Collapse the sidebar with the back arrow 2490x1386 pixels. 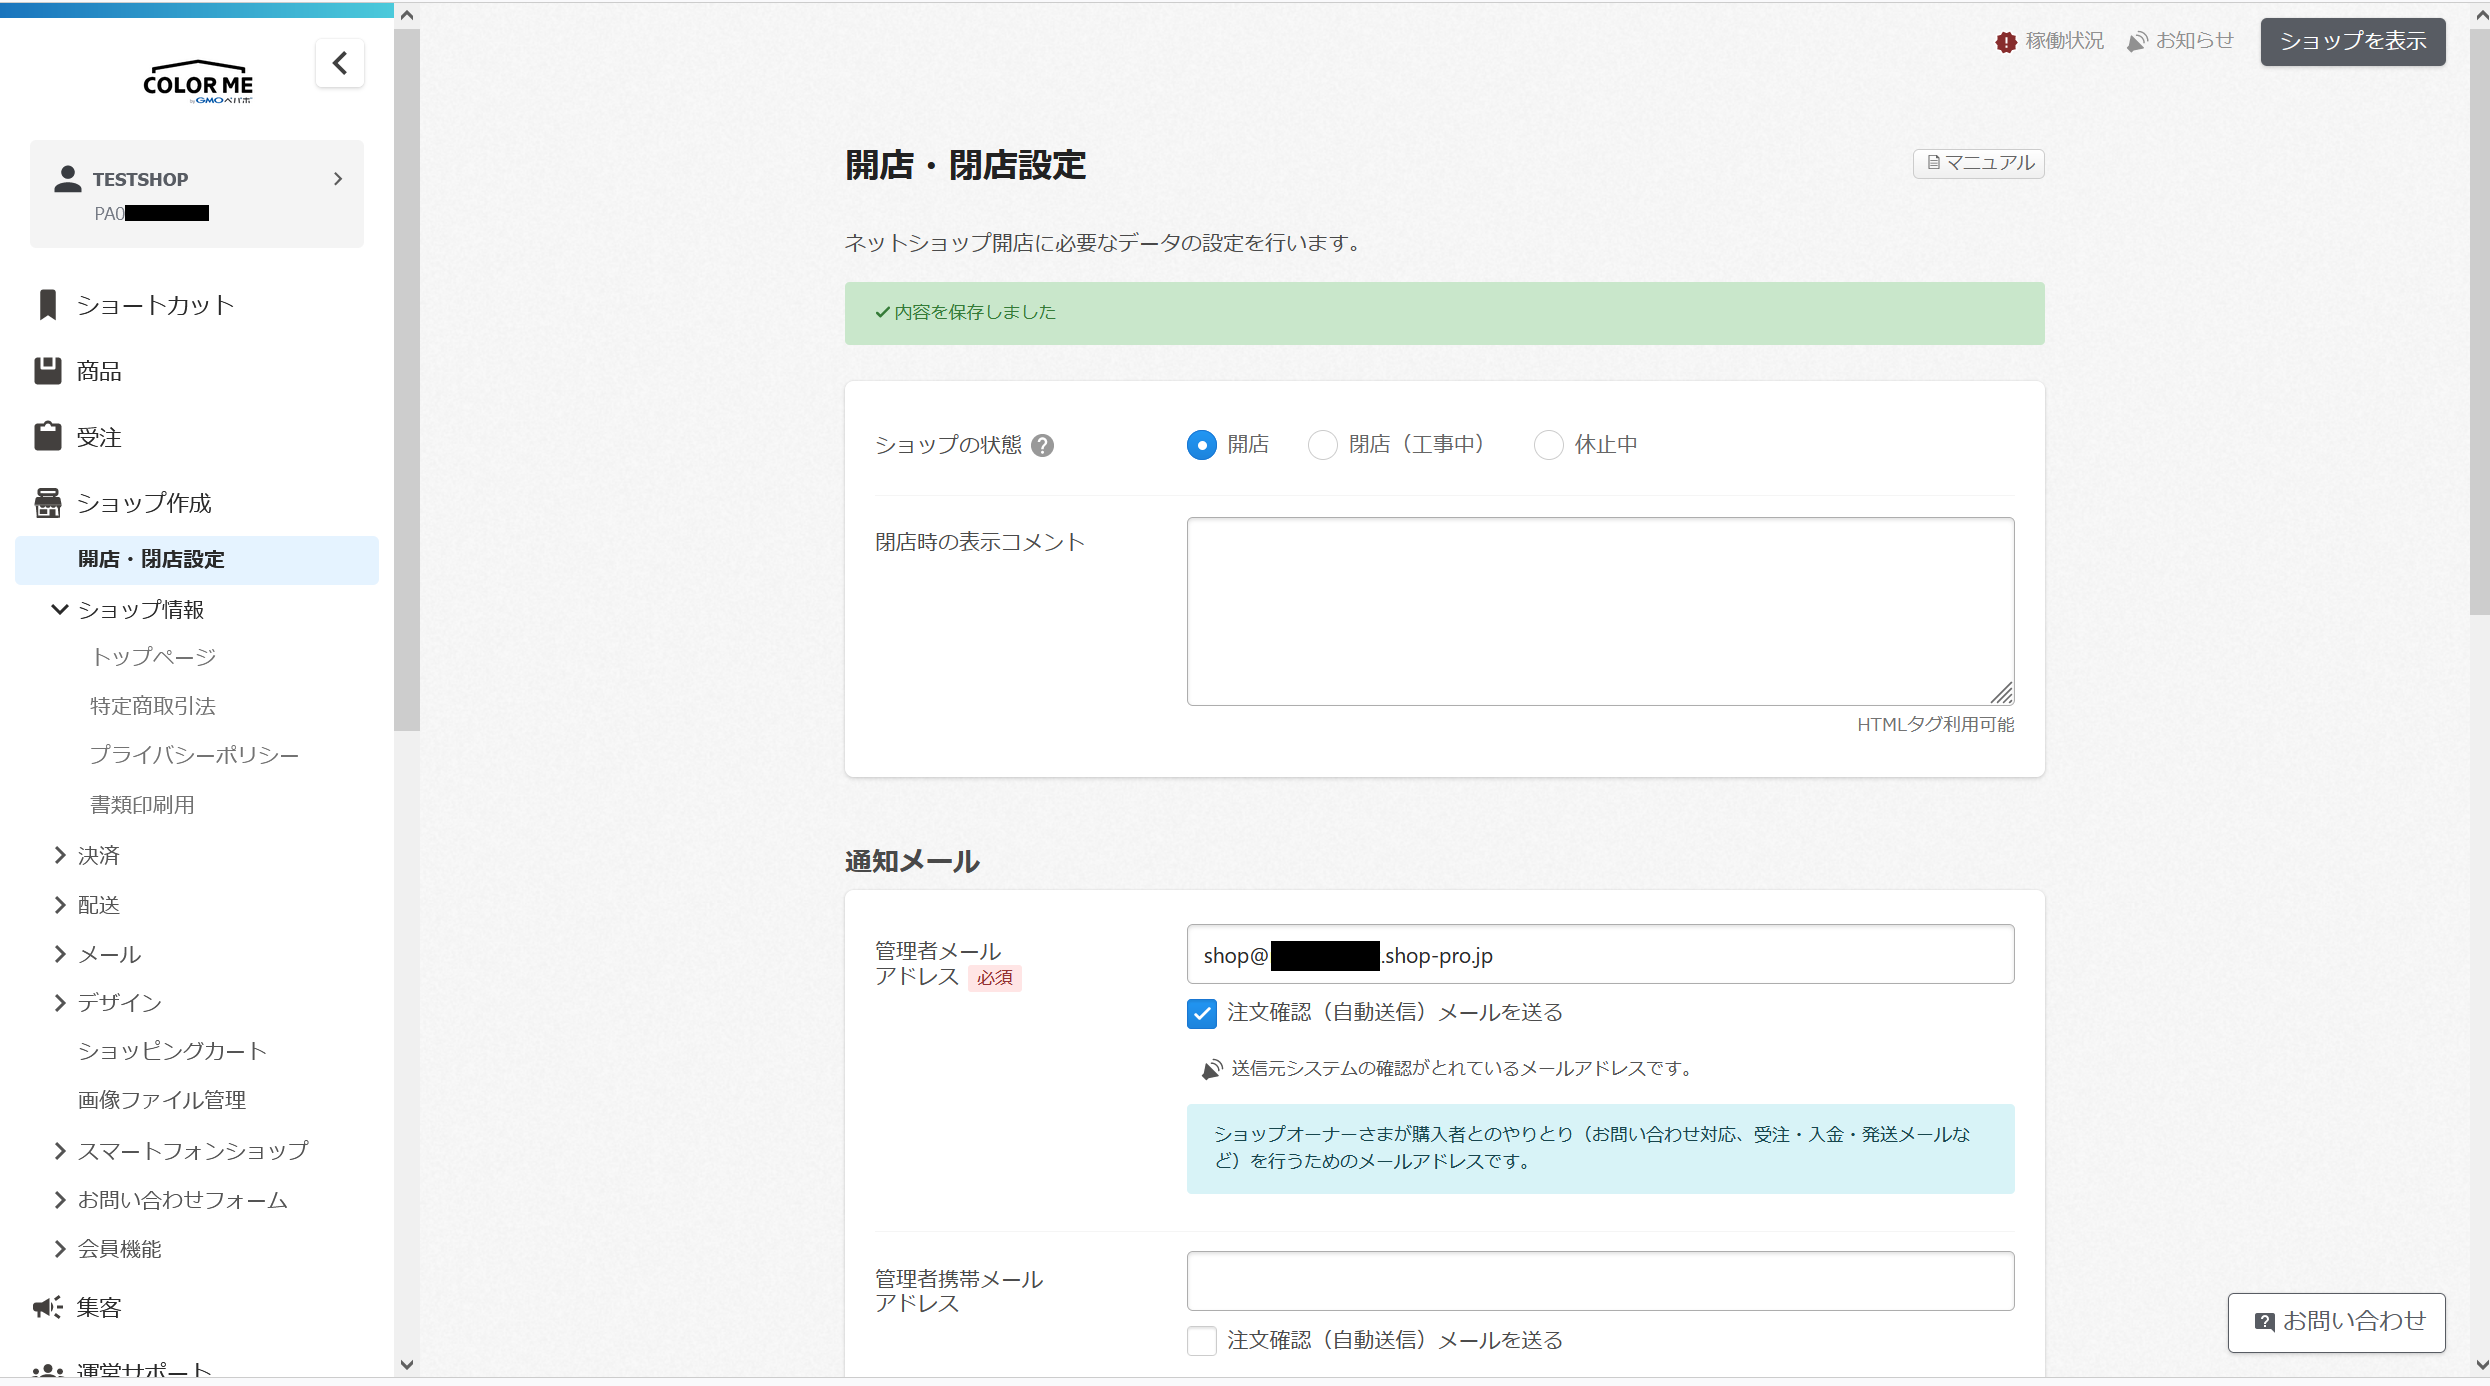click(340, 64)
